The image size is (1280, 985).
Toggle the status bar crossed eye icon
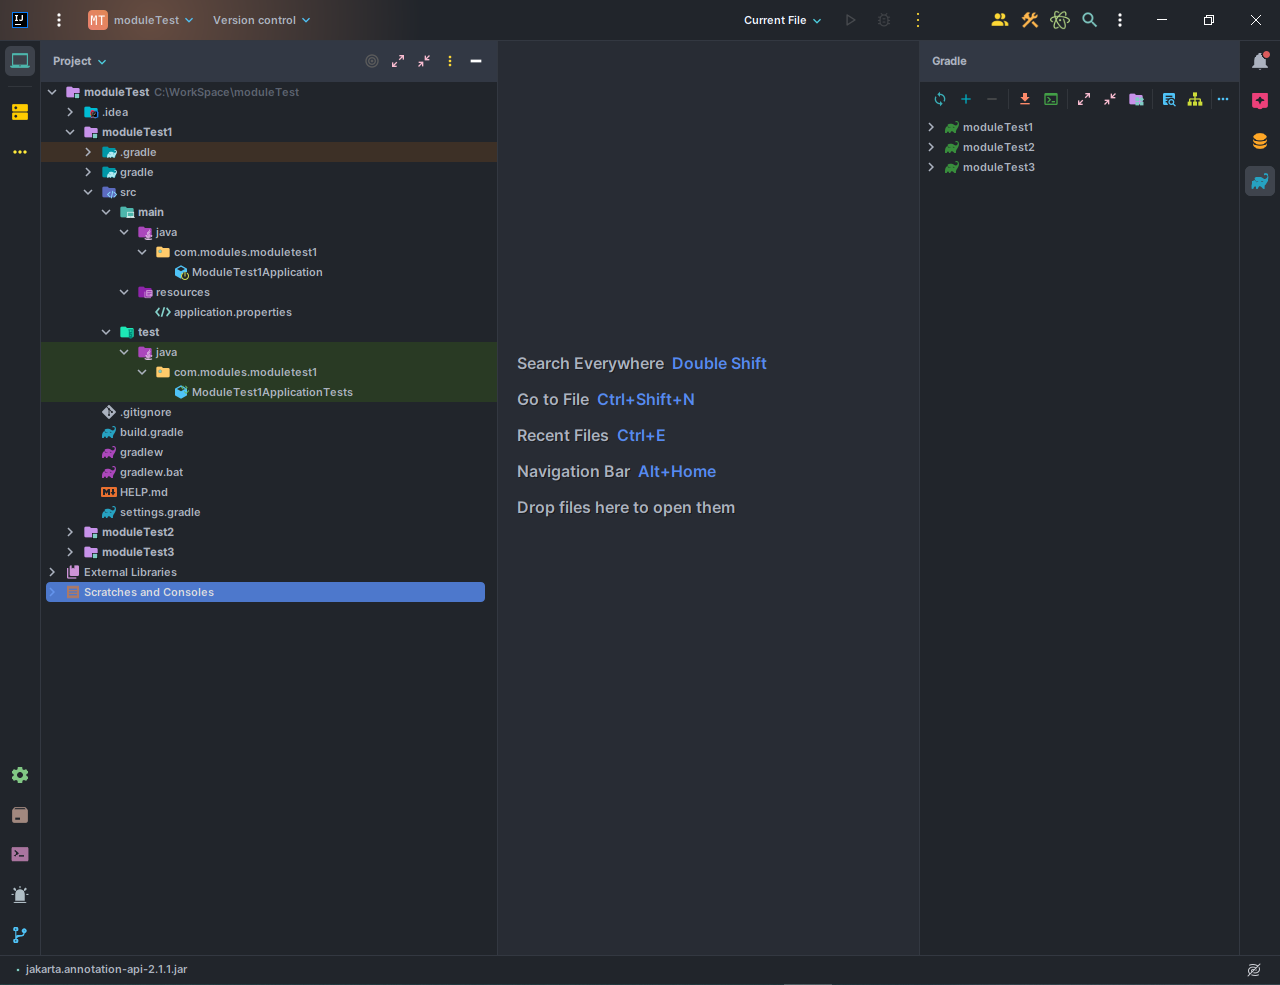(1254, 970)
